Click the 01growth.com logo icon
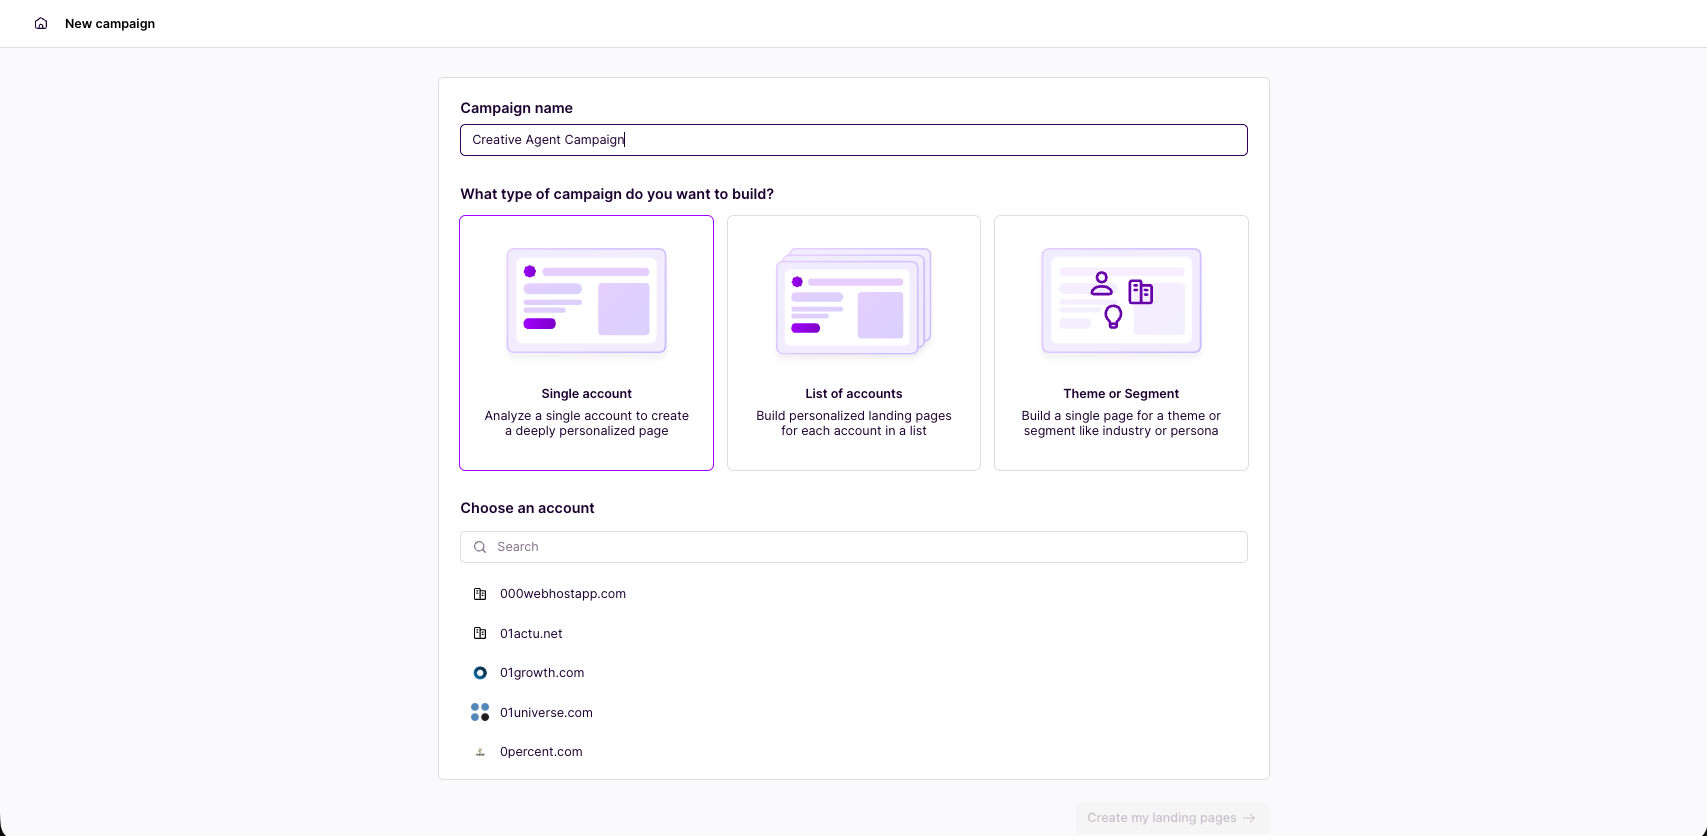This screenshot has width=1707, height=836. (480, 673)
